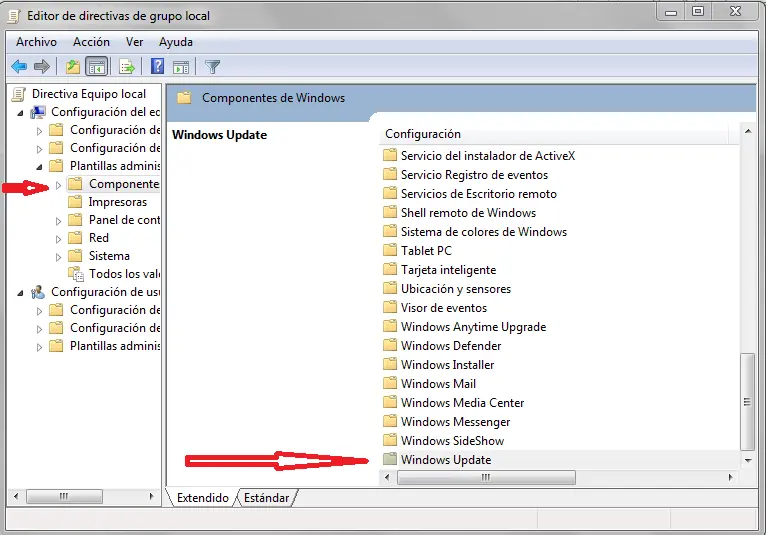
Task: Expand the Sistema tree node
Action: point(58,257)
